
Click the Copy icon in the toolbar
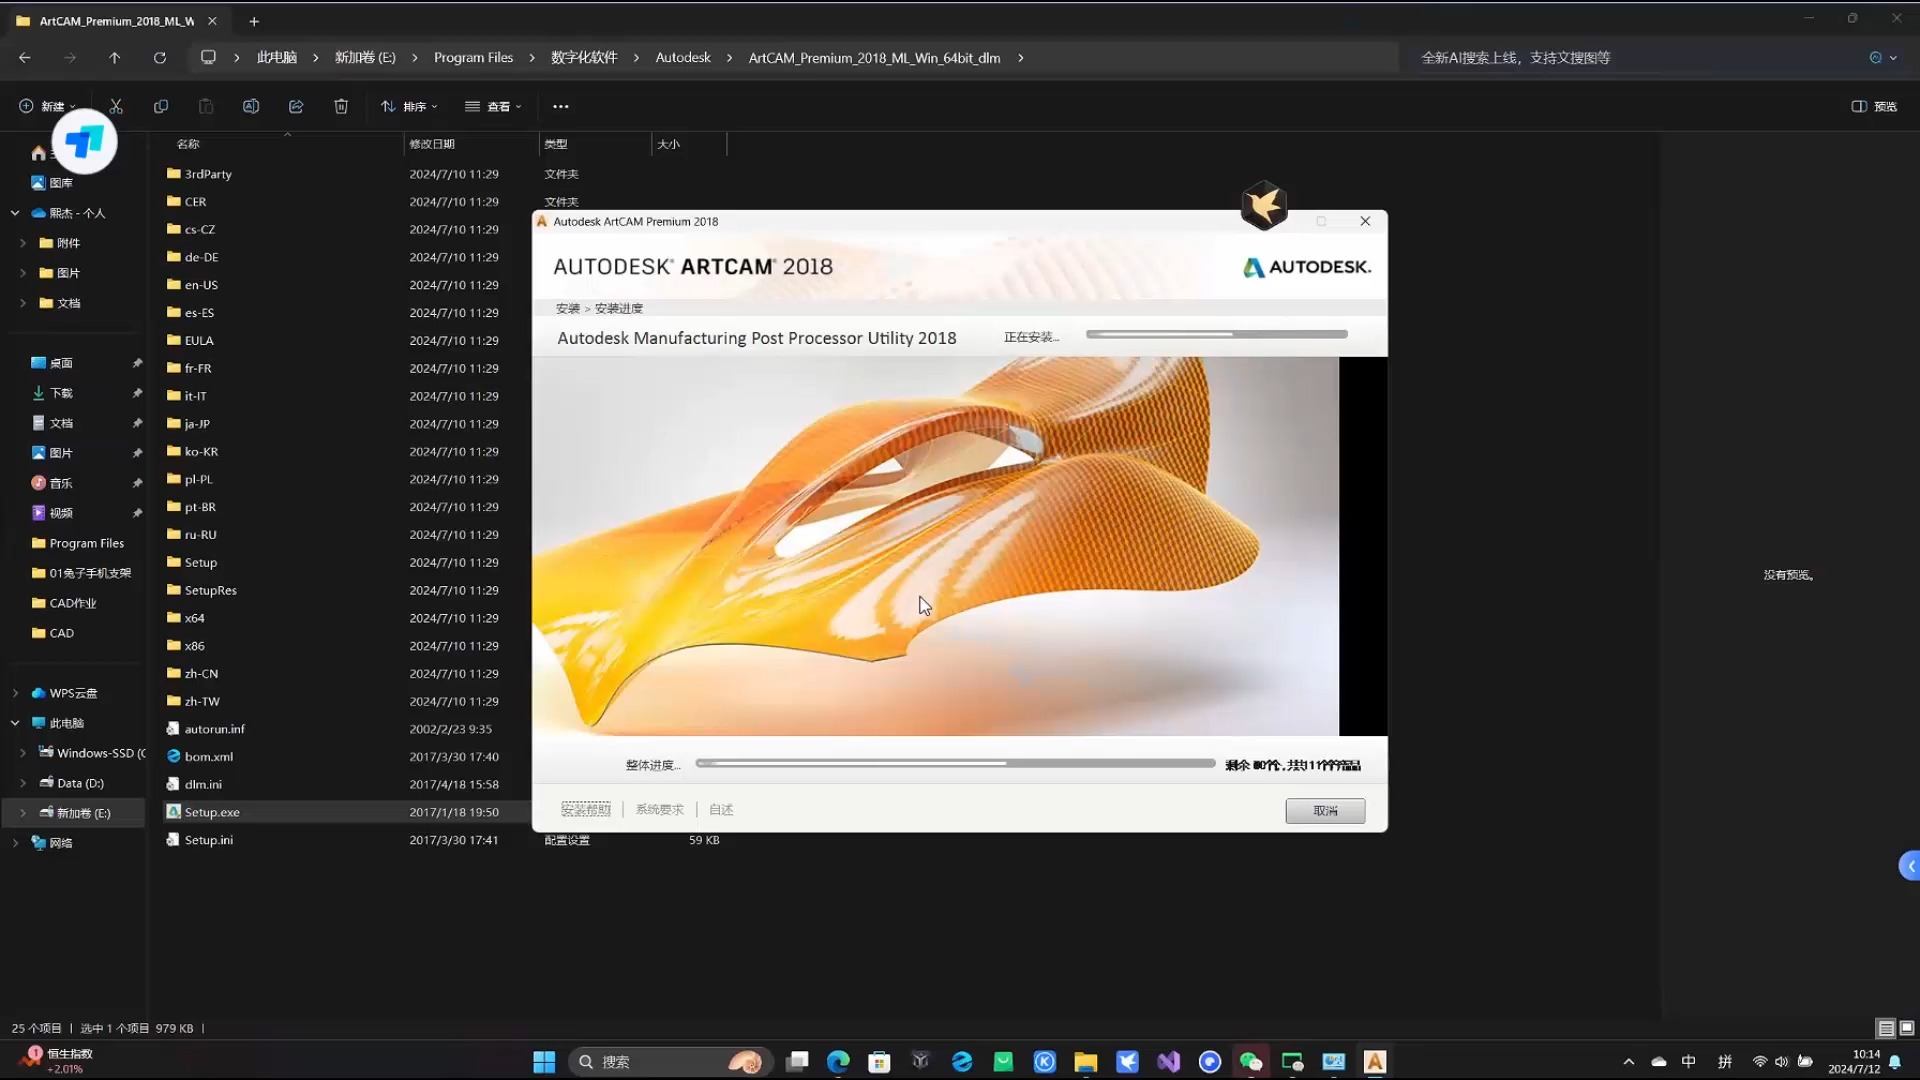161,106
